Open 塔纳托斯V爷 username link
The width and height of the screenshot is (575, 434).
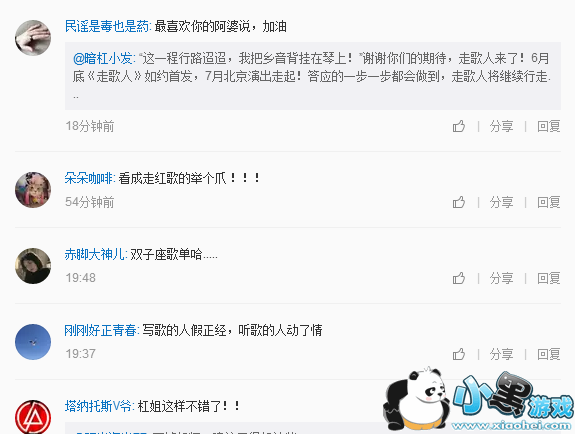(x=100, y=406)
